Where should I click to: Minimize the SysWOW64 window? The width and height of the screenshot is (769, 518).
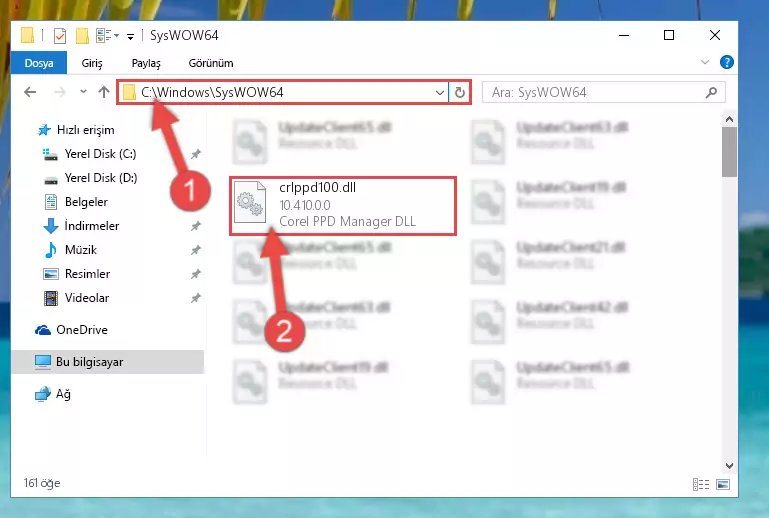click(x=624, y=35)
